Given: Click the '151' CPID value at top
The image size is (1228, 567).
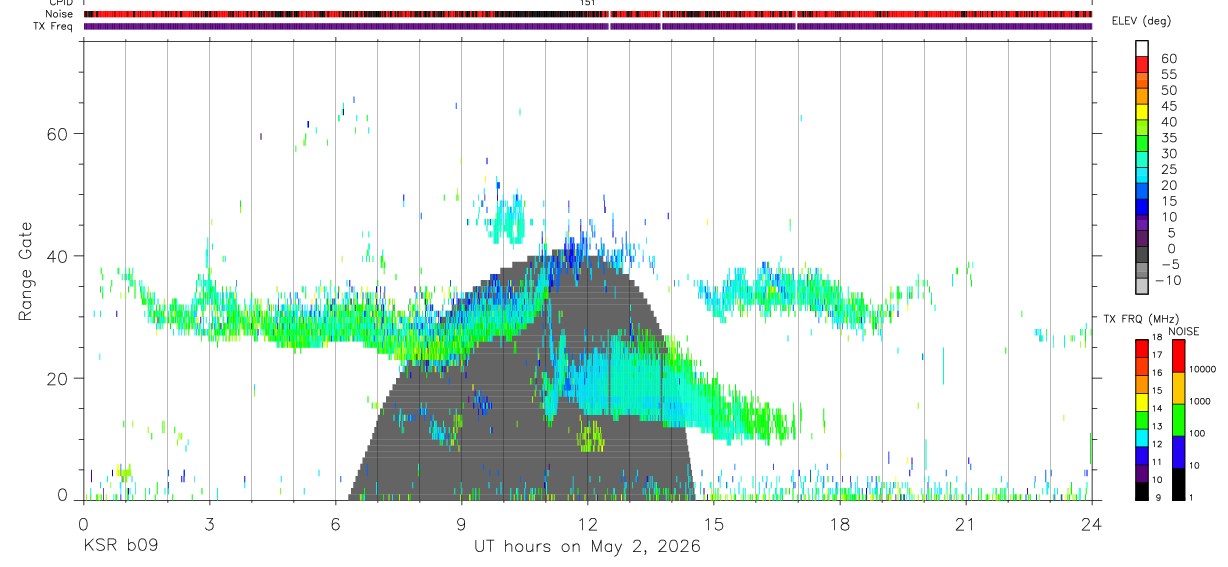Looking at the screenshot, I should click(587, 3).
